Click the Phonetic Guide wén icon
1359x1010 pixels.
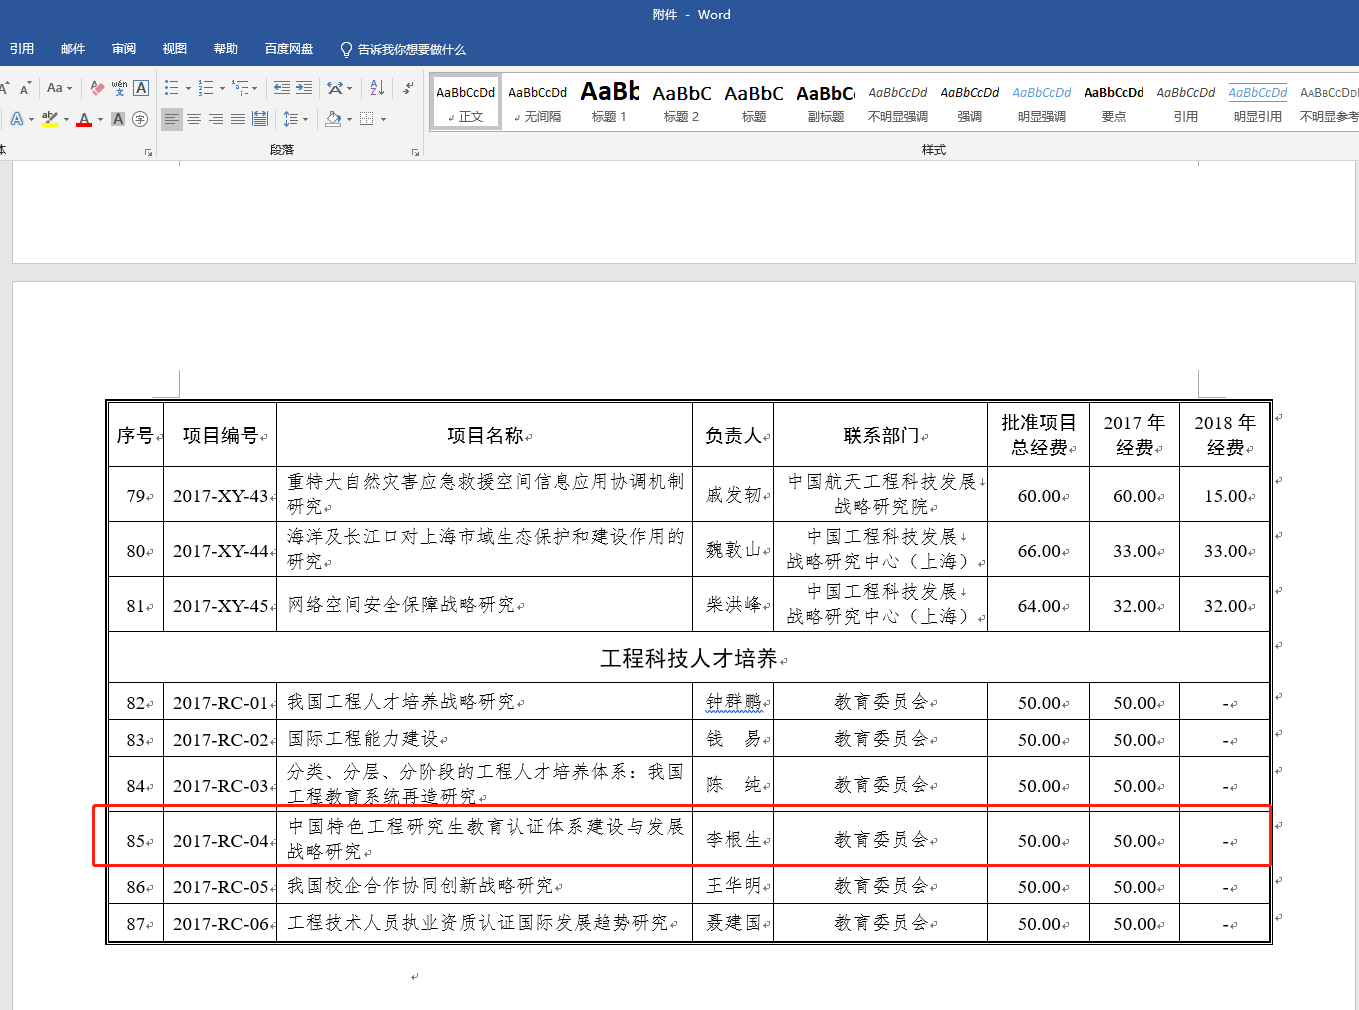pyautogui.click(x=119, y=88)
